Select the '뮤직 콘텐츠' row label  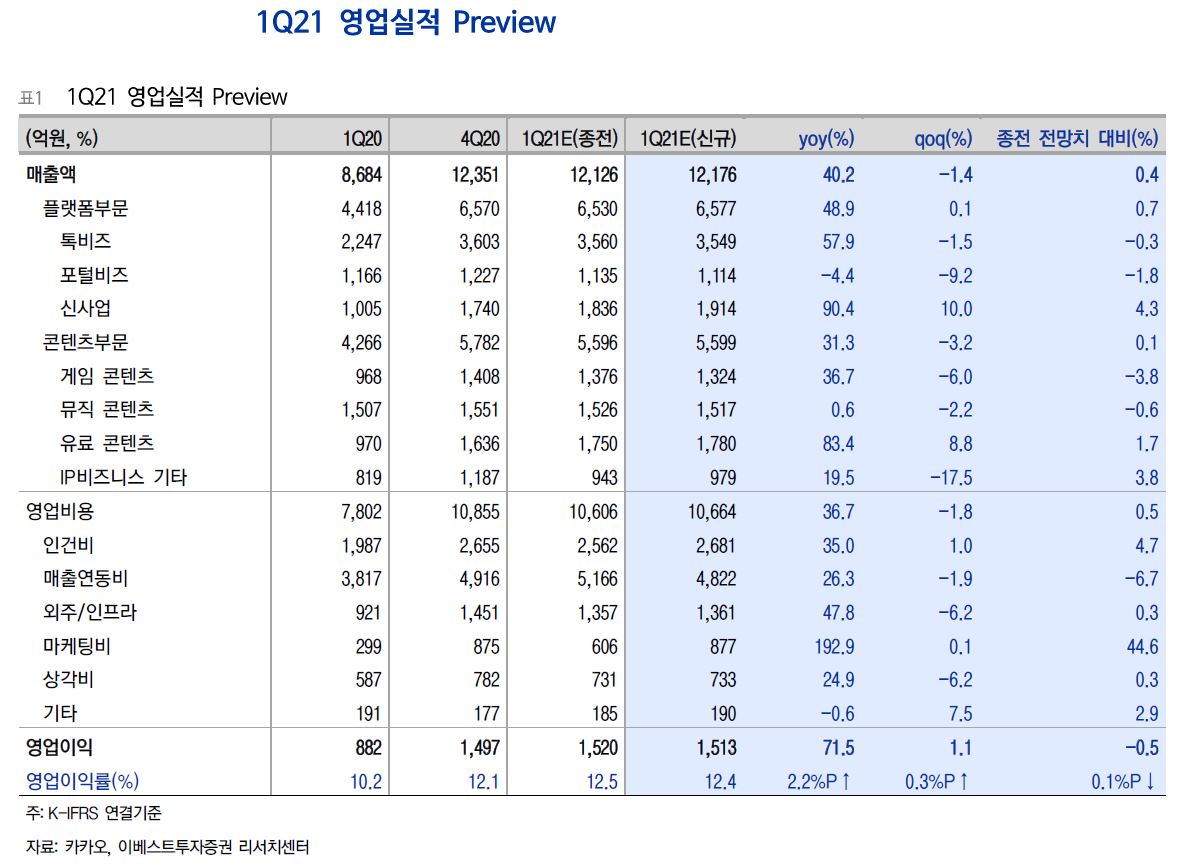pos(107,410)
